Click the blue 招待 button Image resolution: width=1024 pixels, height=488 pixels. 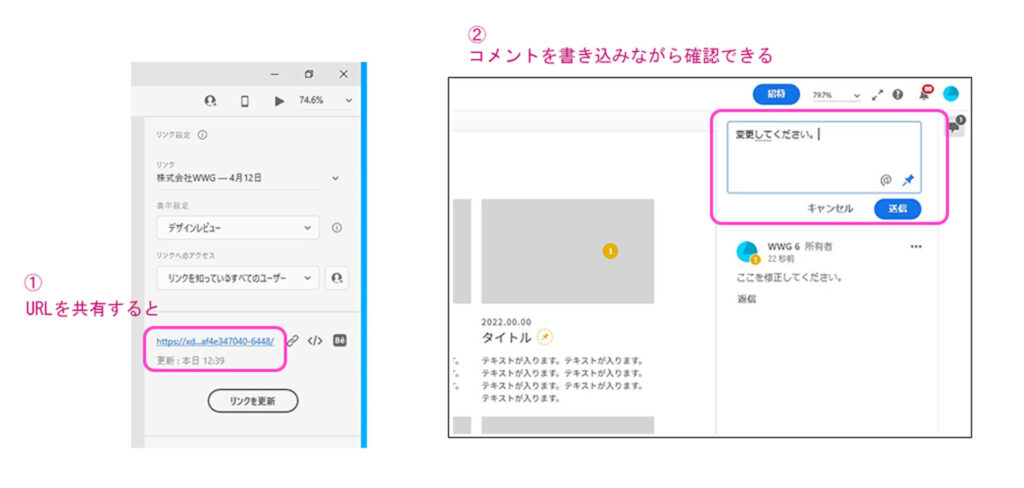776,94
